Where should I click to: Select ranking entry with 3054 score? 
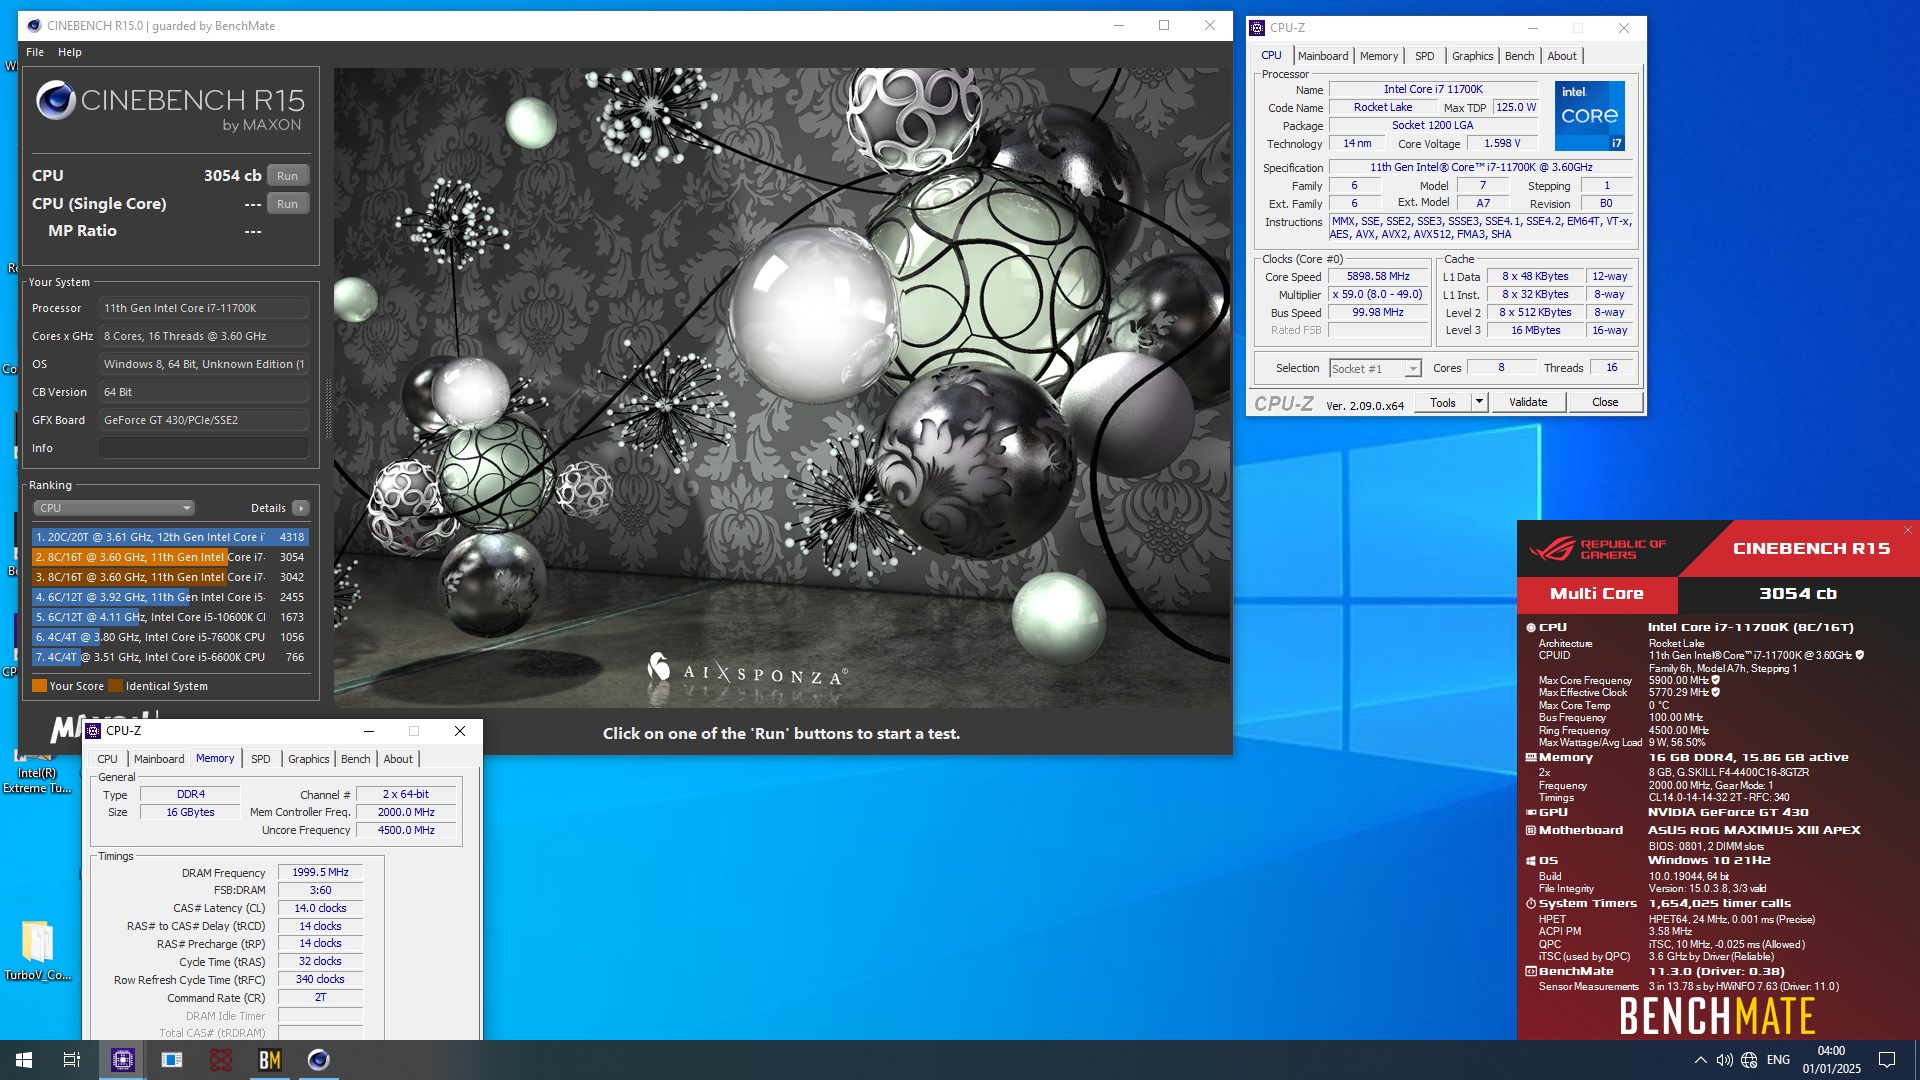170,557
